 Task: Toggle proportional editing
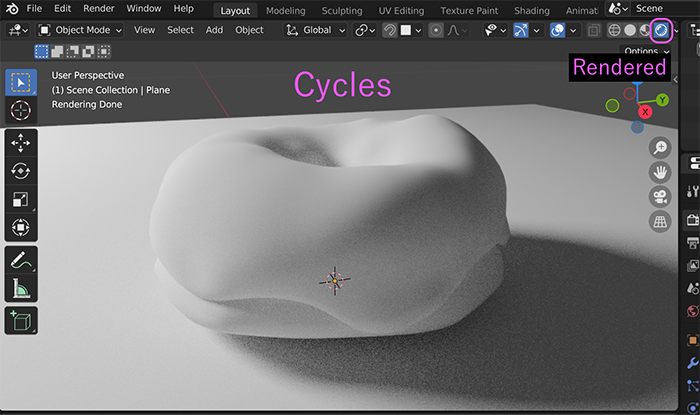[436, 30]
